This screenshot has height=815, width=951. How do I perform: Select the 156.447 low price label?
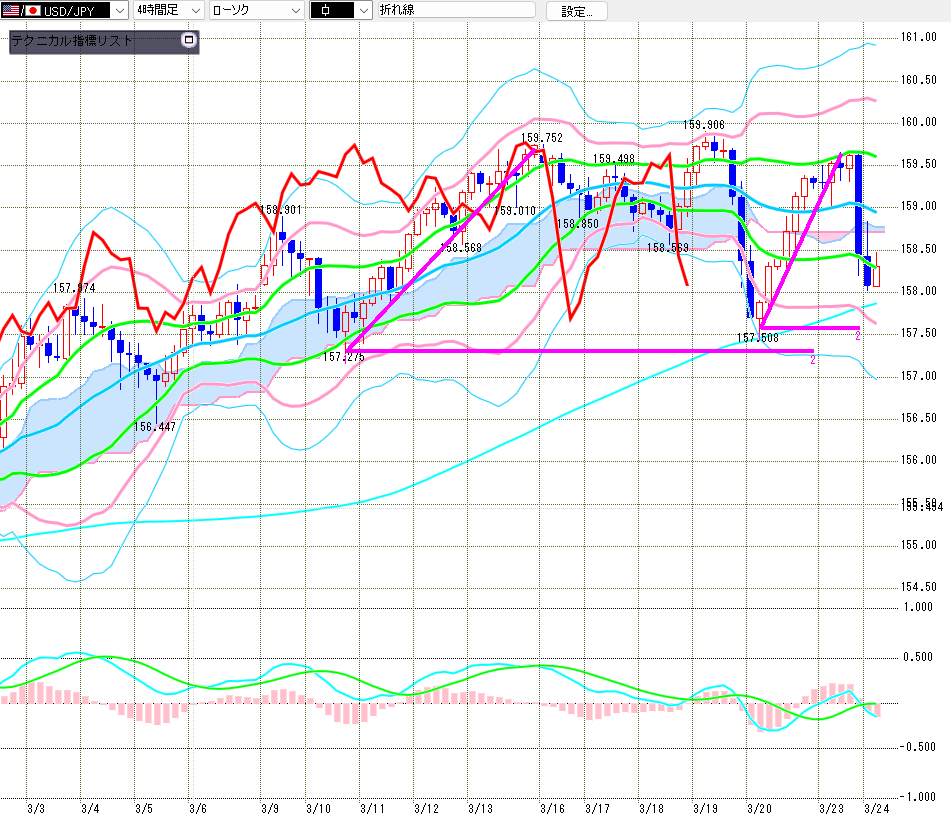[x=155, y=426]
